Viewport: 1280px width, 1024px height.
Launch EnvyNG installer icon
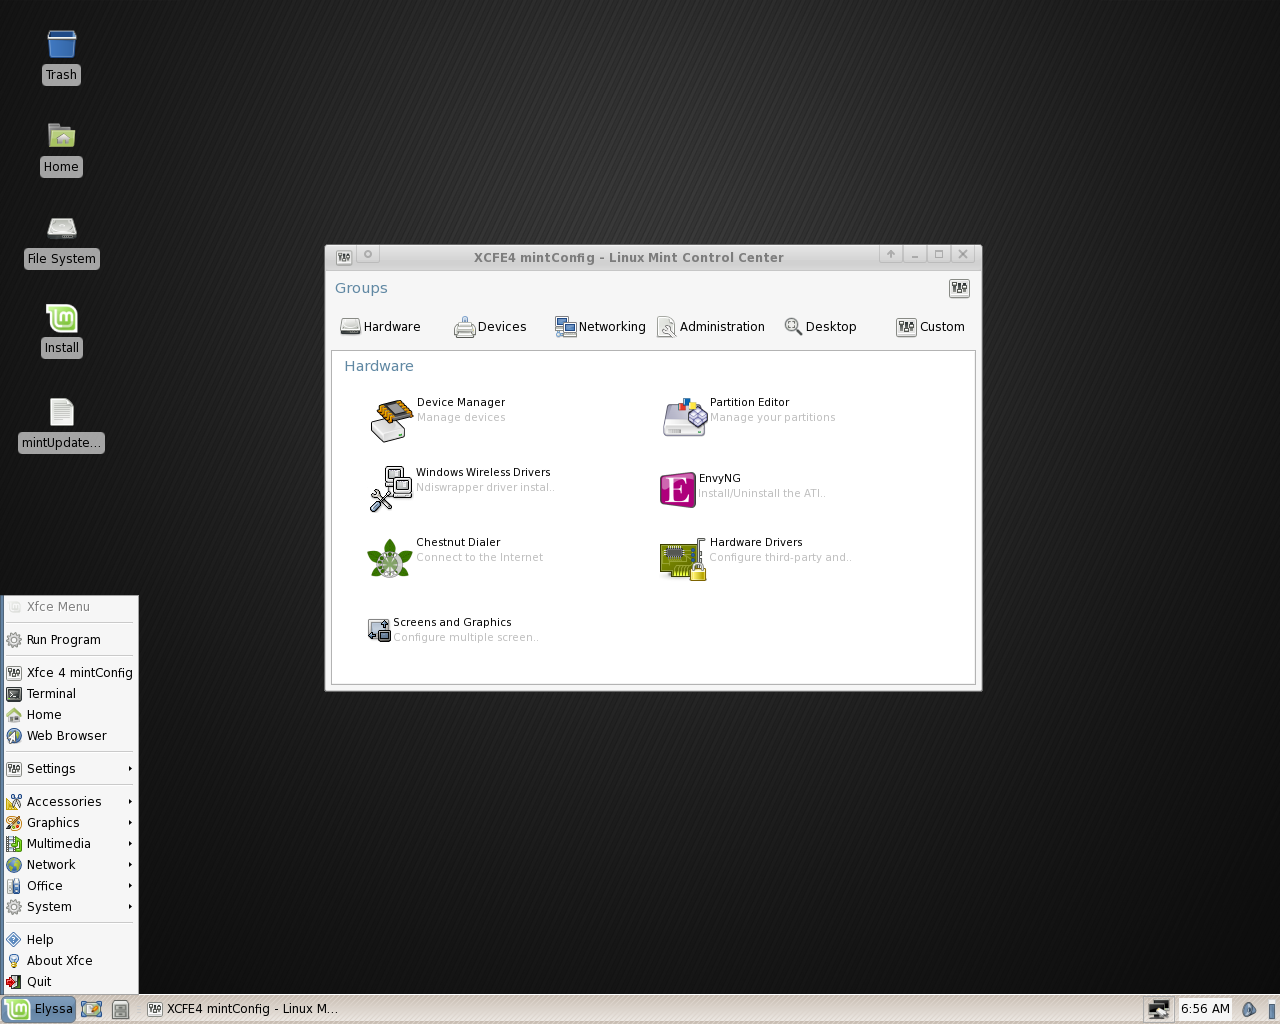click(677, 490)
